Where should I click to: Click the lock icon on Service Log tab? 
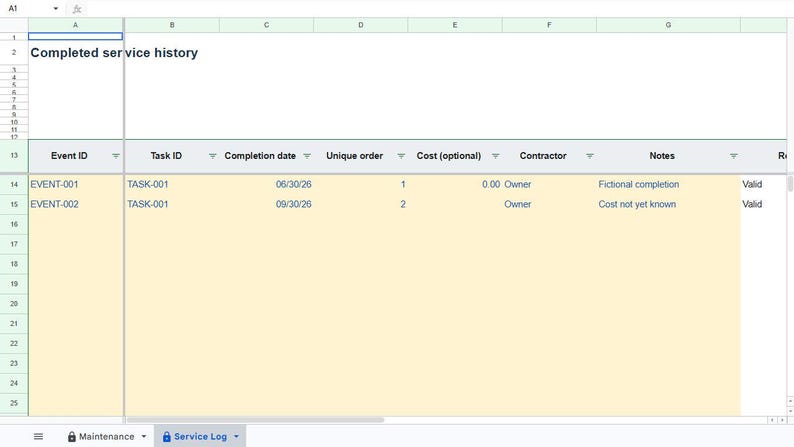coord(167,436)
